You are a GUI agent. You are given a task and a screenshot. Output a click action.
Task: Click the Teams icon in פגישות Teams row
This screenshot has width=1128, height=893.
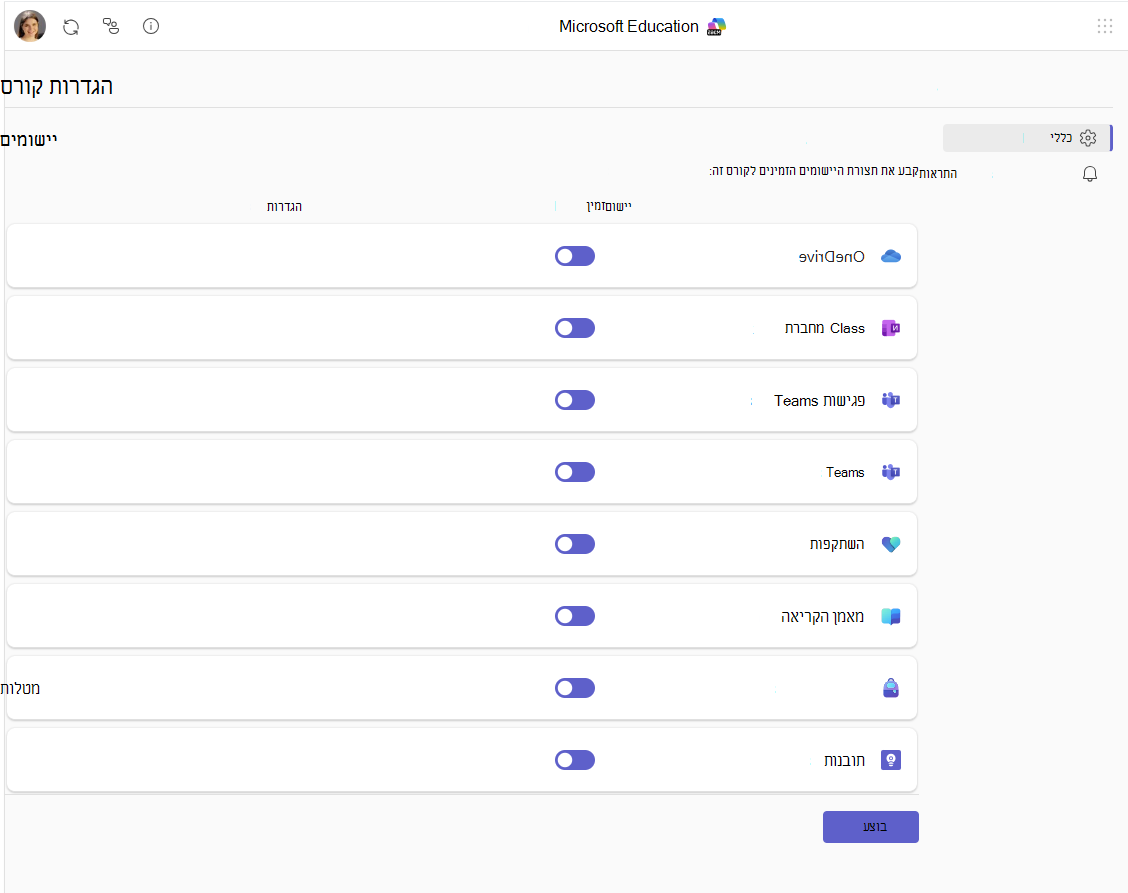pos(891,400)
